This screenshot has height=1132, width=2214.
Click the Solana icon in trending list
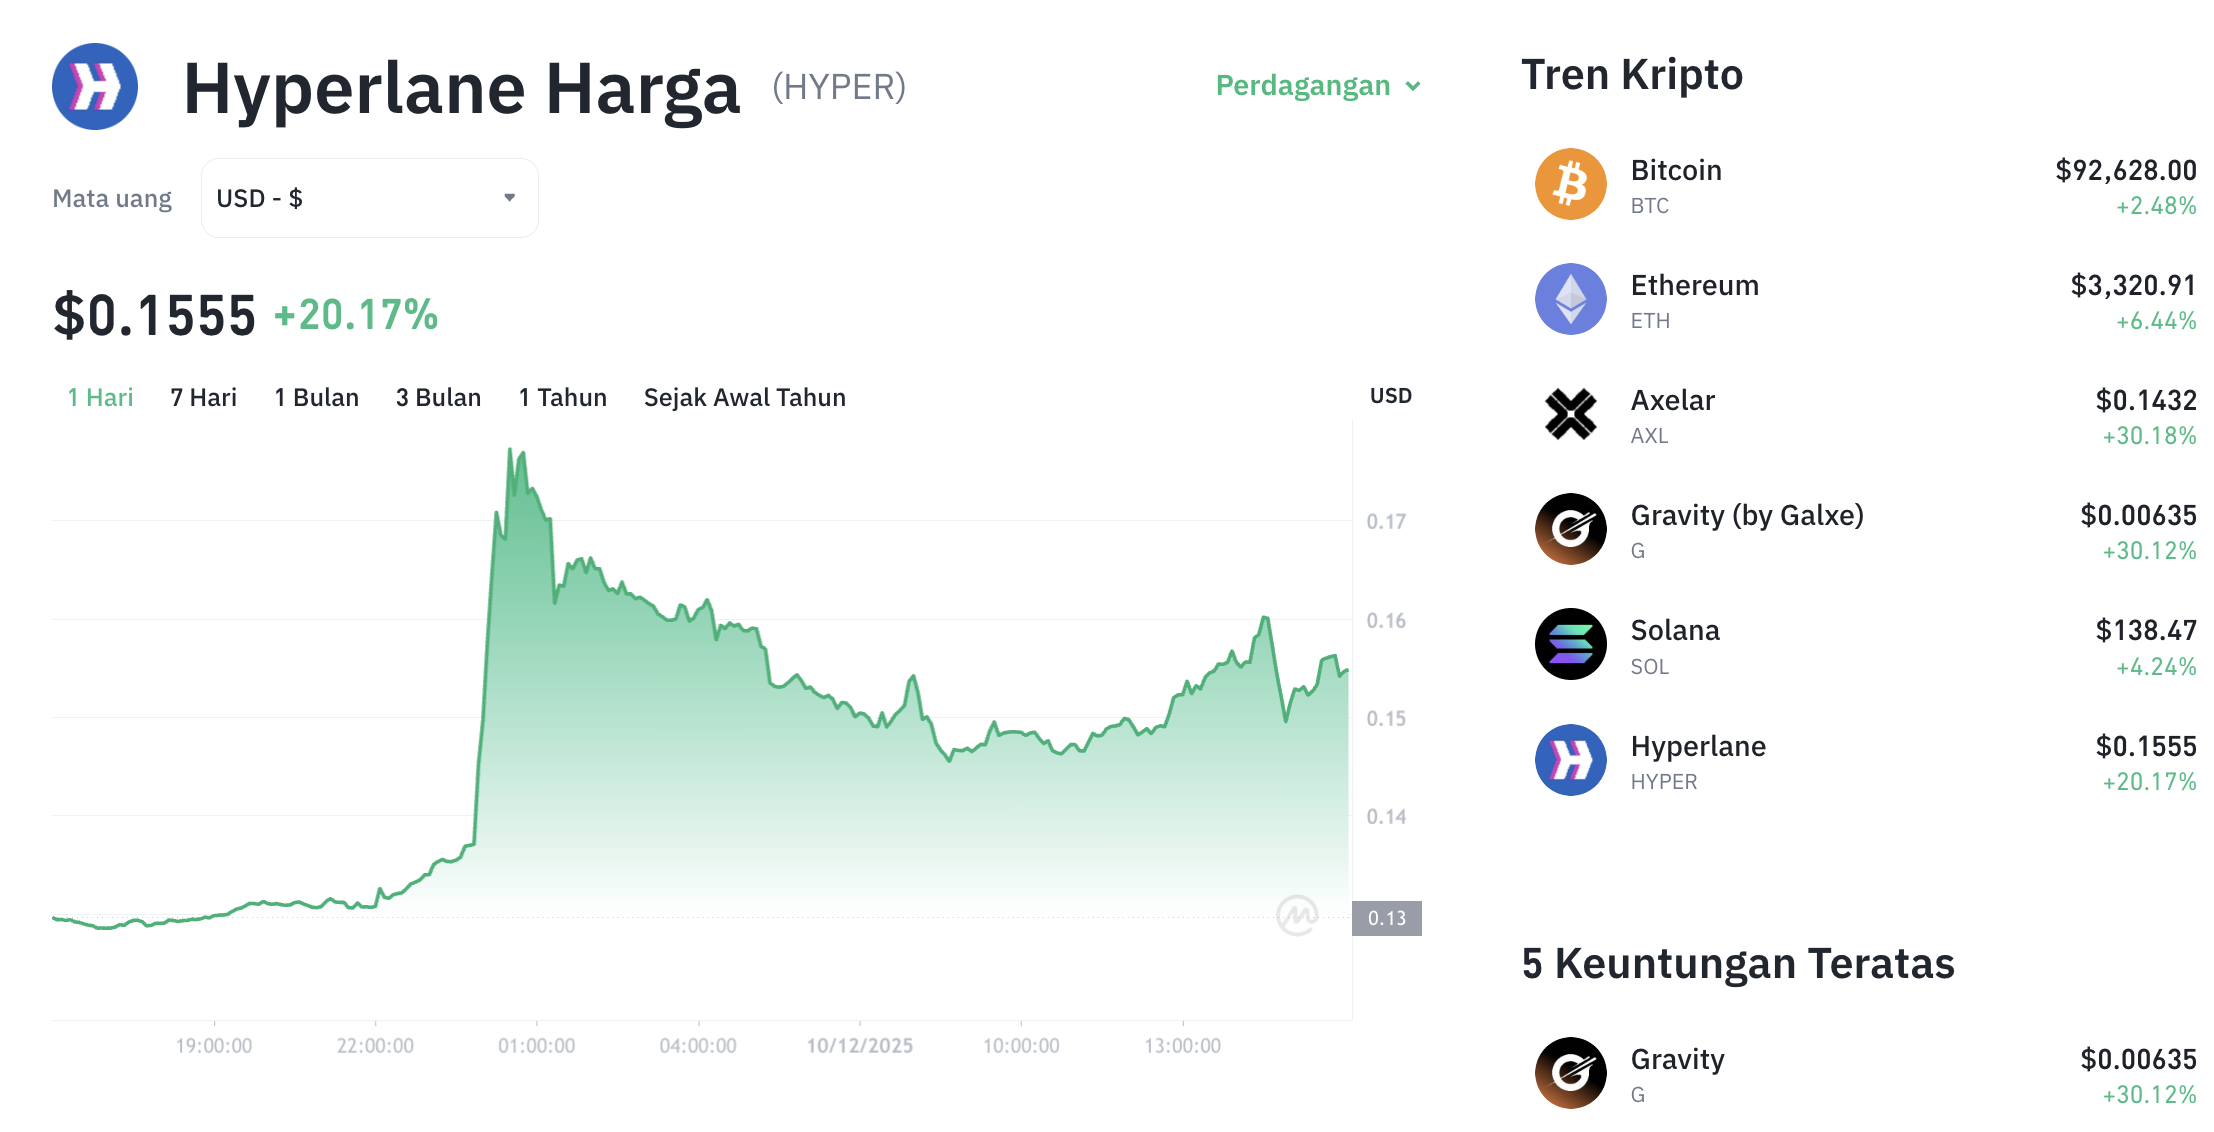pyautogui.click(x=1570, y=645)
